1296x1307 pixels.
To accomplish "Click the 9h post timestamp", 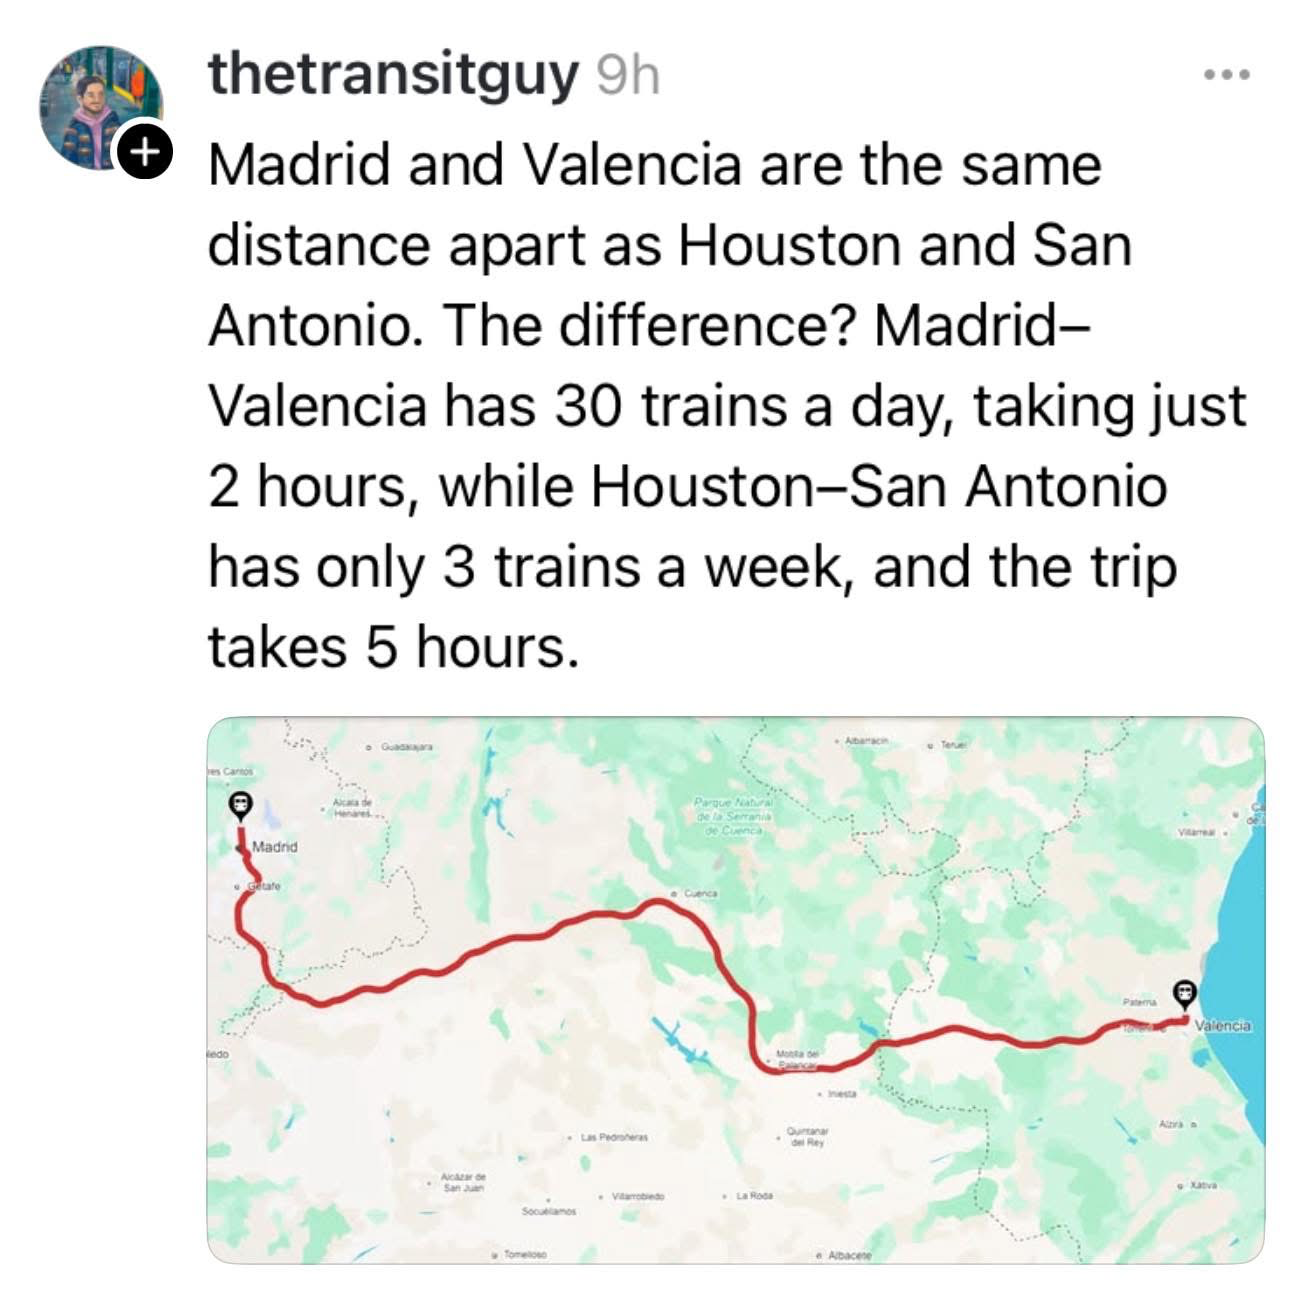I will 627,75.
